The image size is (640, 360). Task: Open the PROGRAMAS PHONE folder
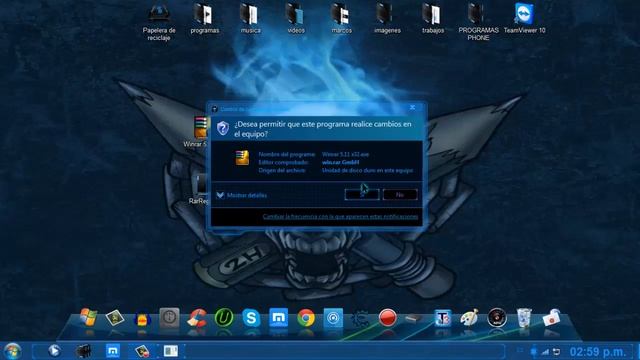click(x=478, y=22)
